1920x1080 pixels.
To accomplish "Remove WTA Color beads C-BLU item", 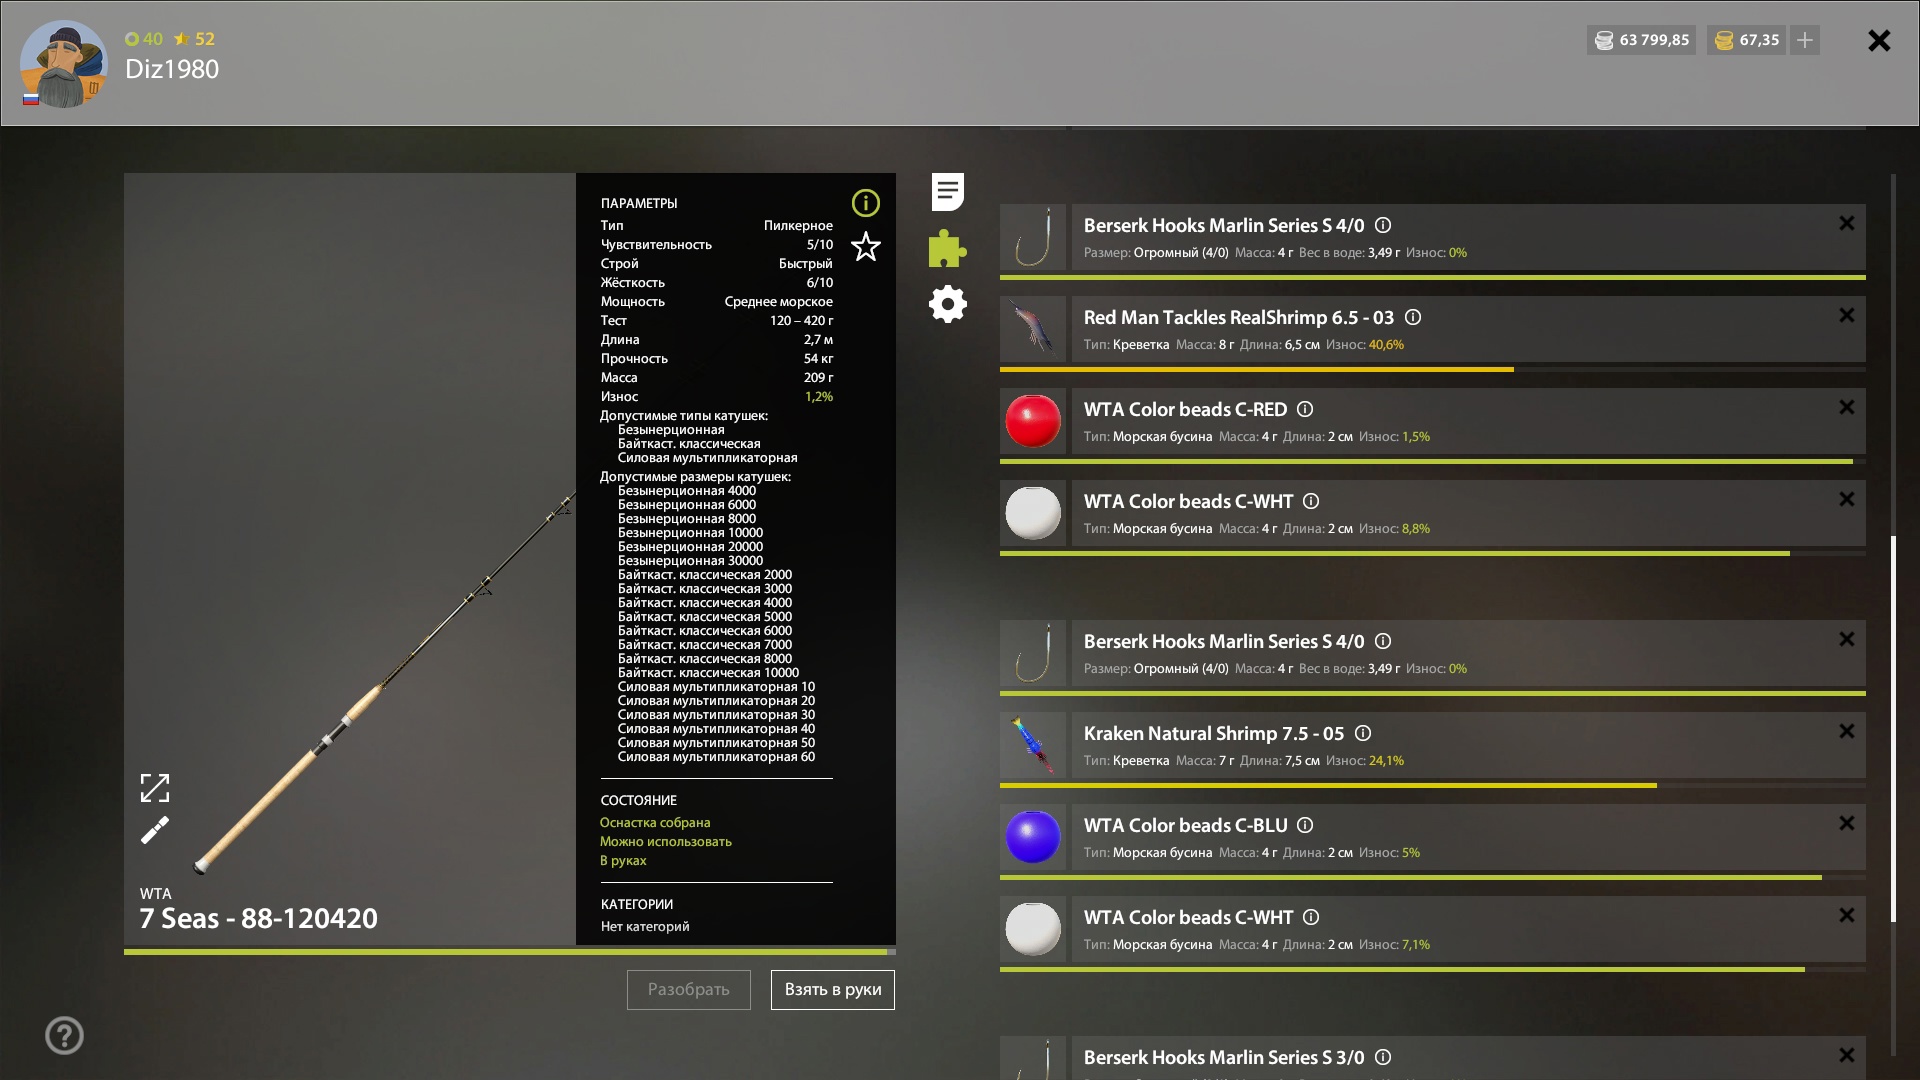I will 1847,824.
